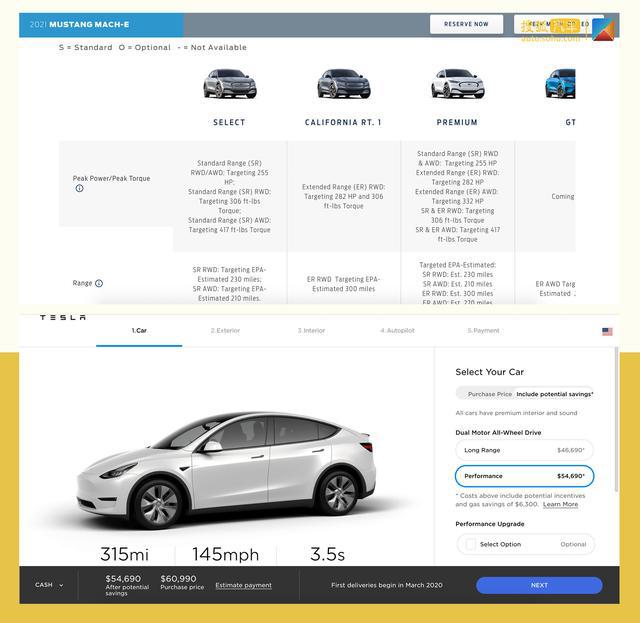Screen dimensions: 640x623
Task: Open the Peak Power/Peak Torque info icon
Action: [80, 188]
